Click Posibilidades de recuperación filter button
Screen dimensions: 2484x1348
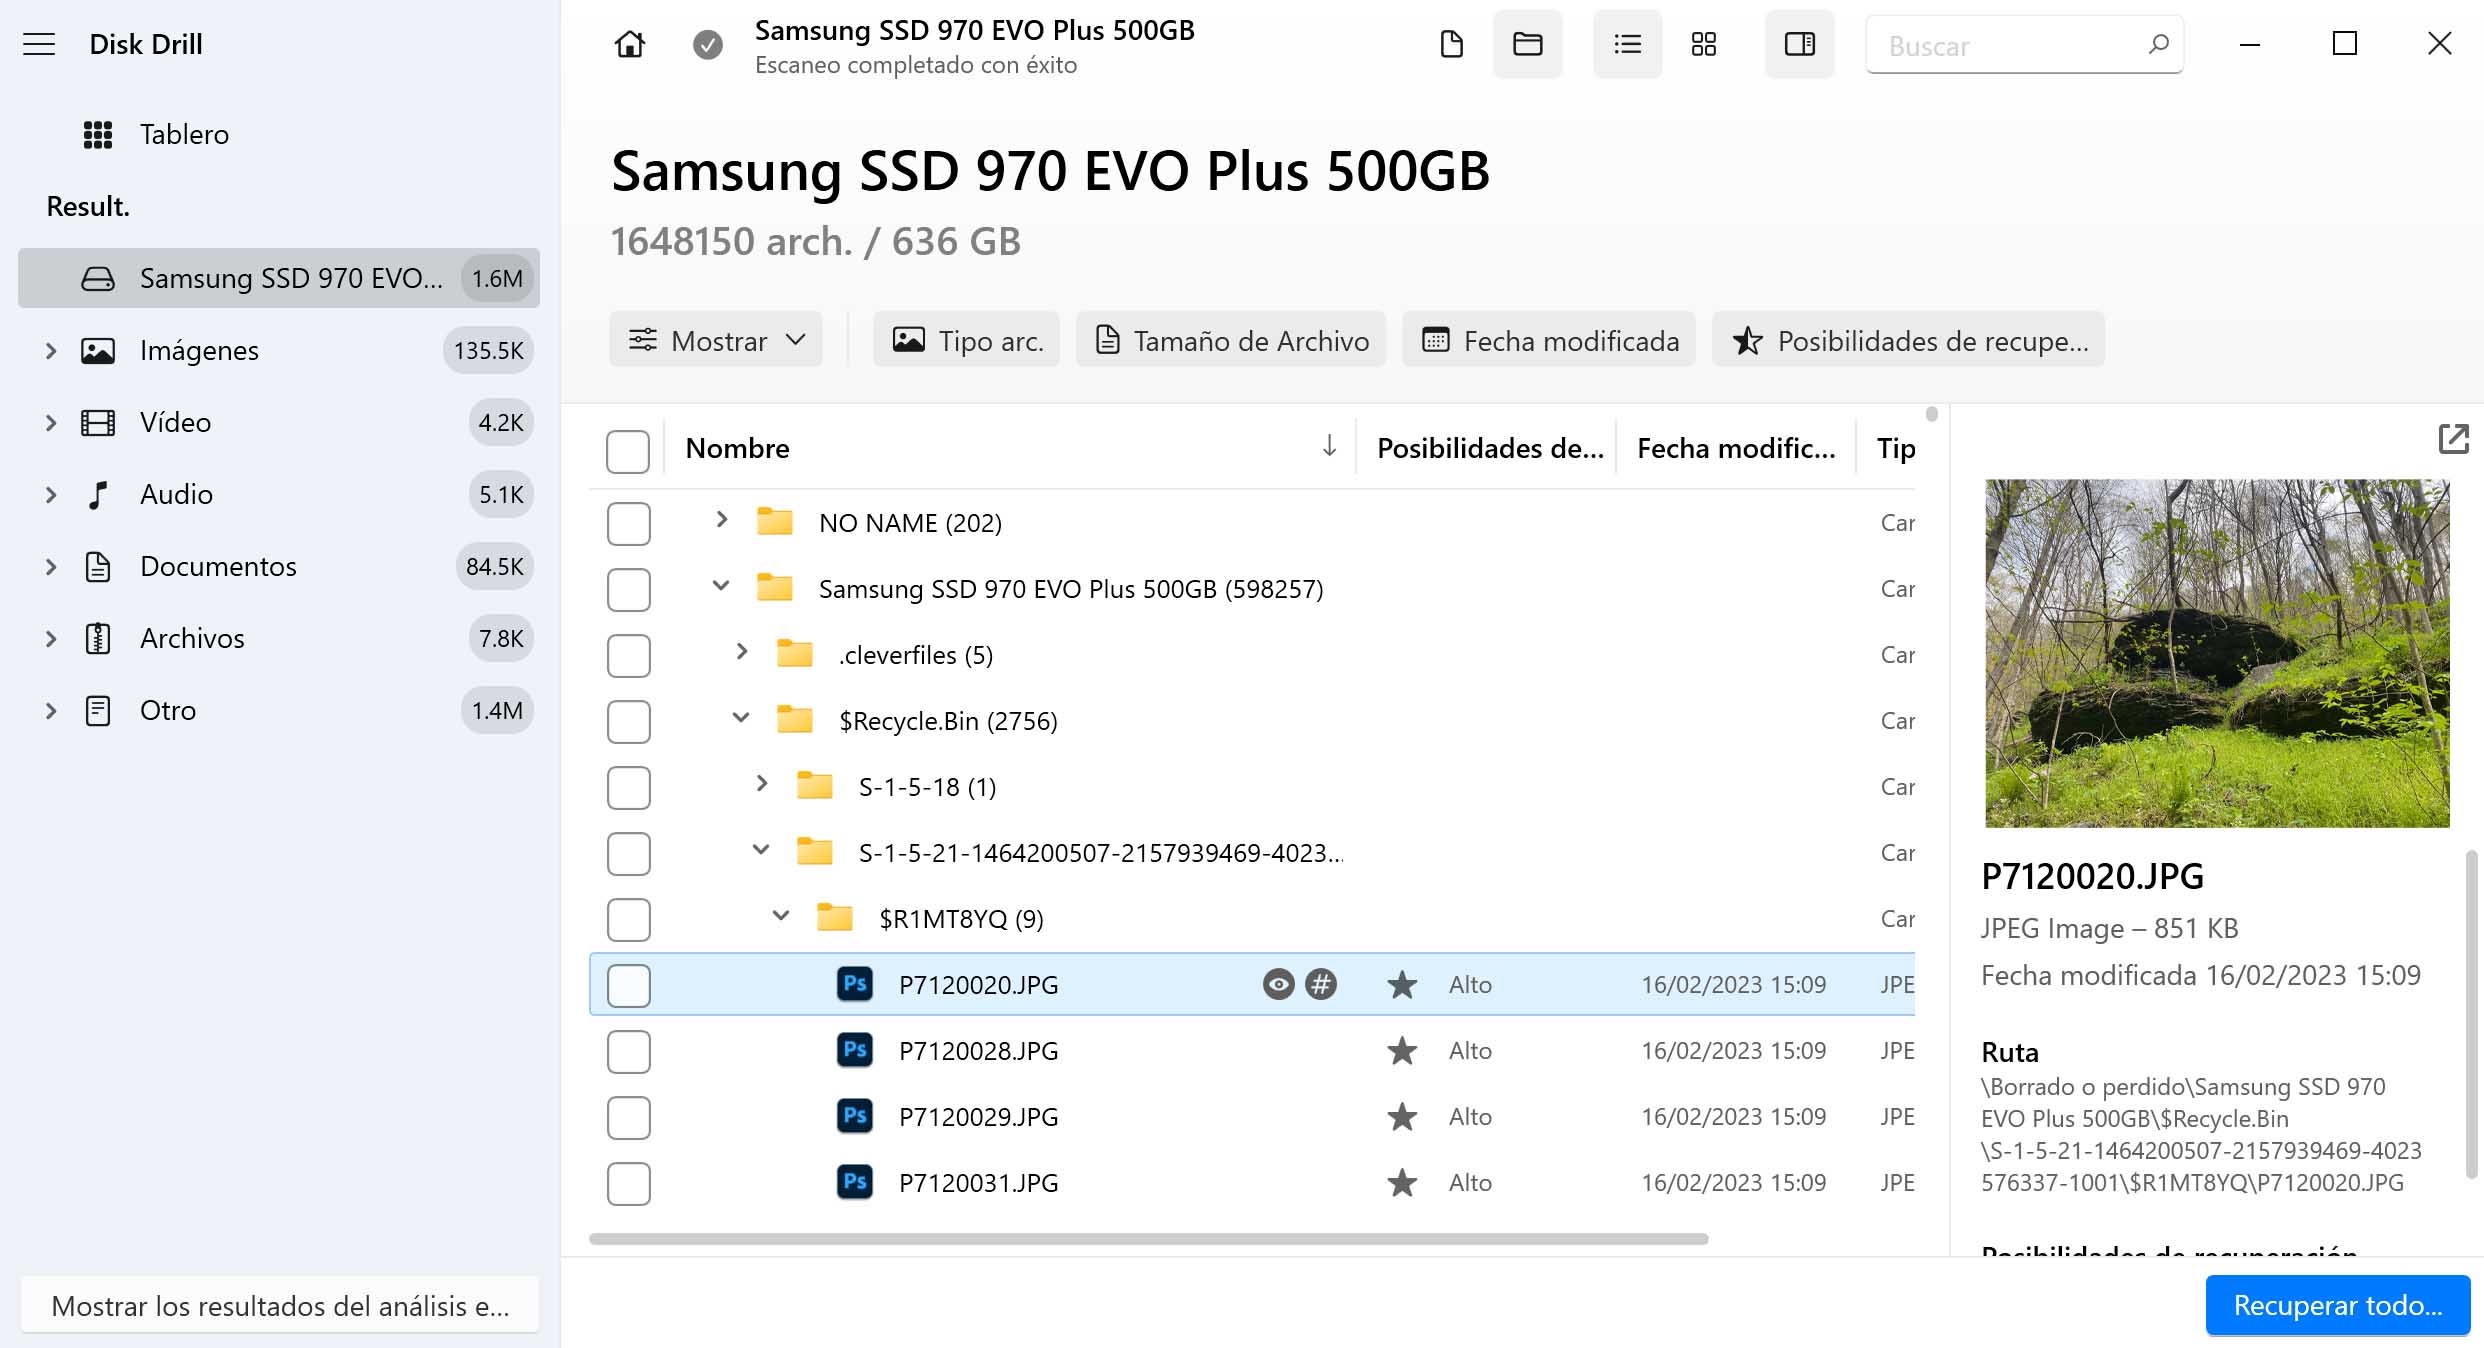[1908, 340]
